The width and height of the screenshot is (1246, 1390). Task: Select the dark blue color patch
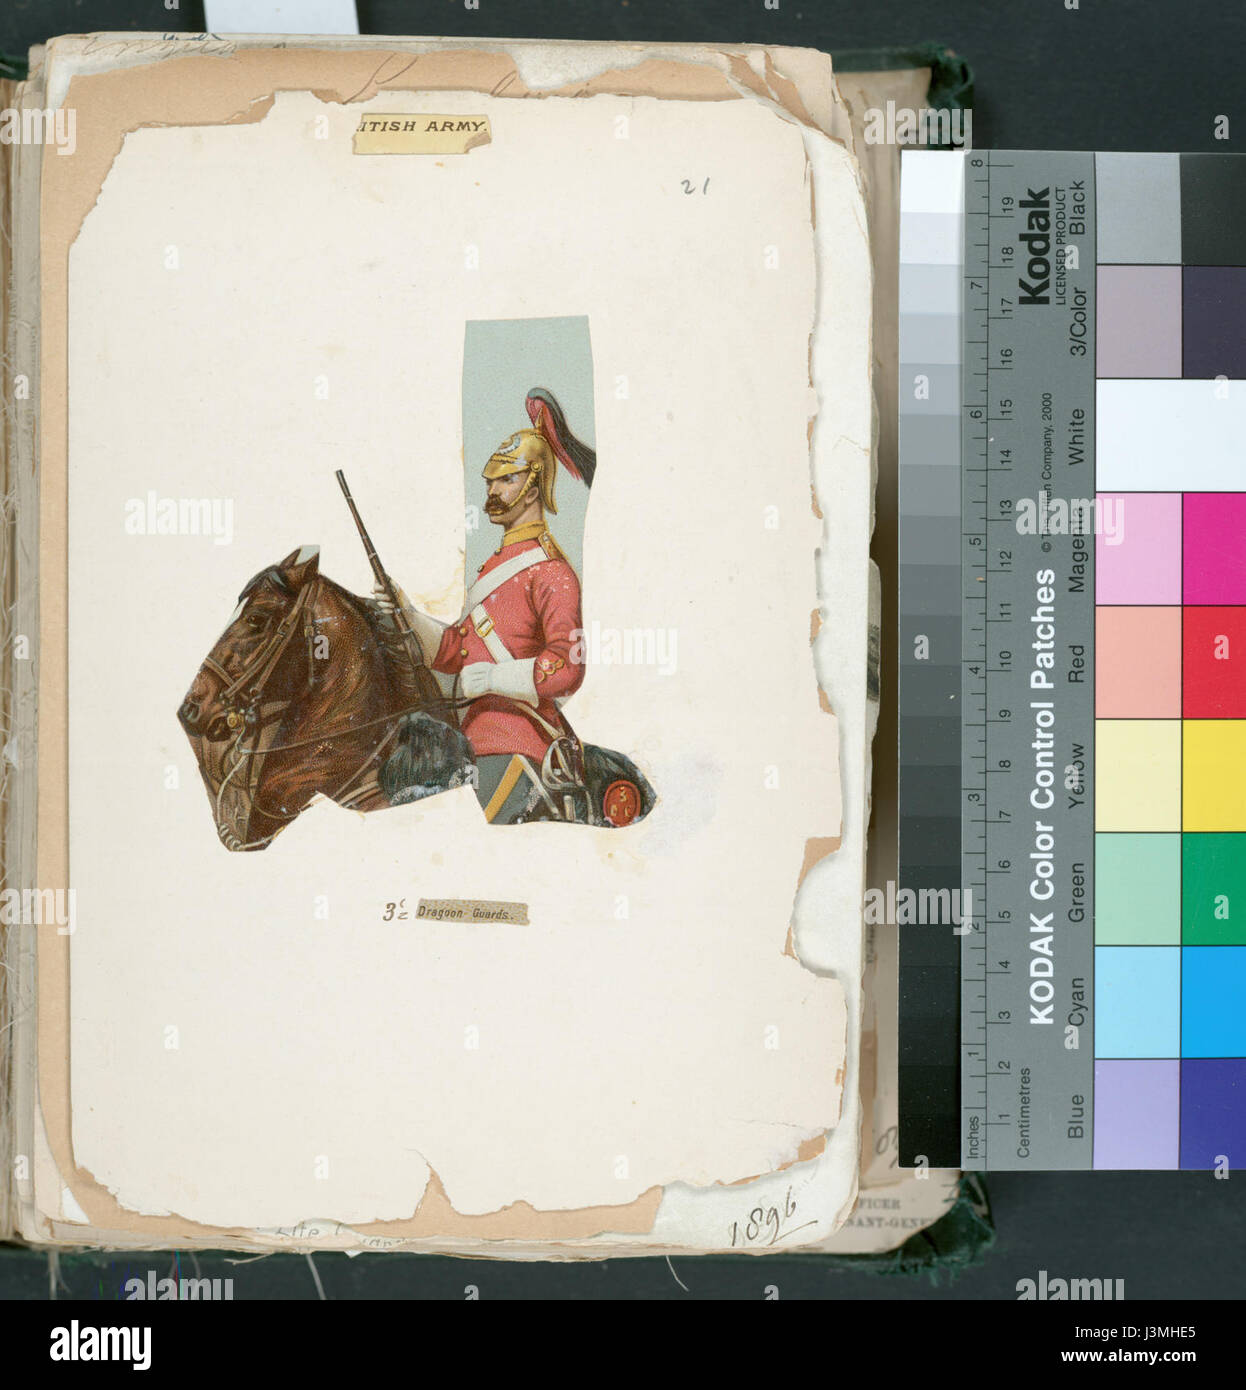1214,1113
